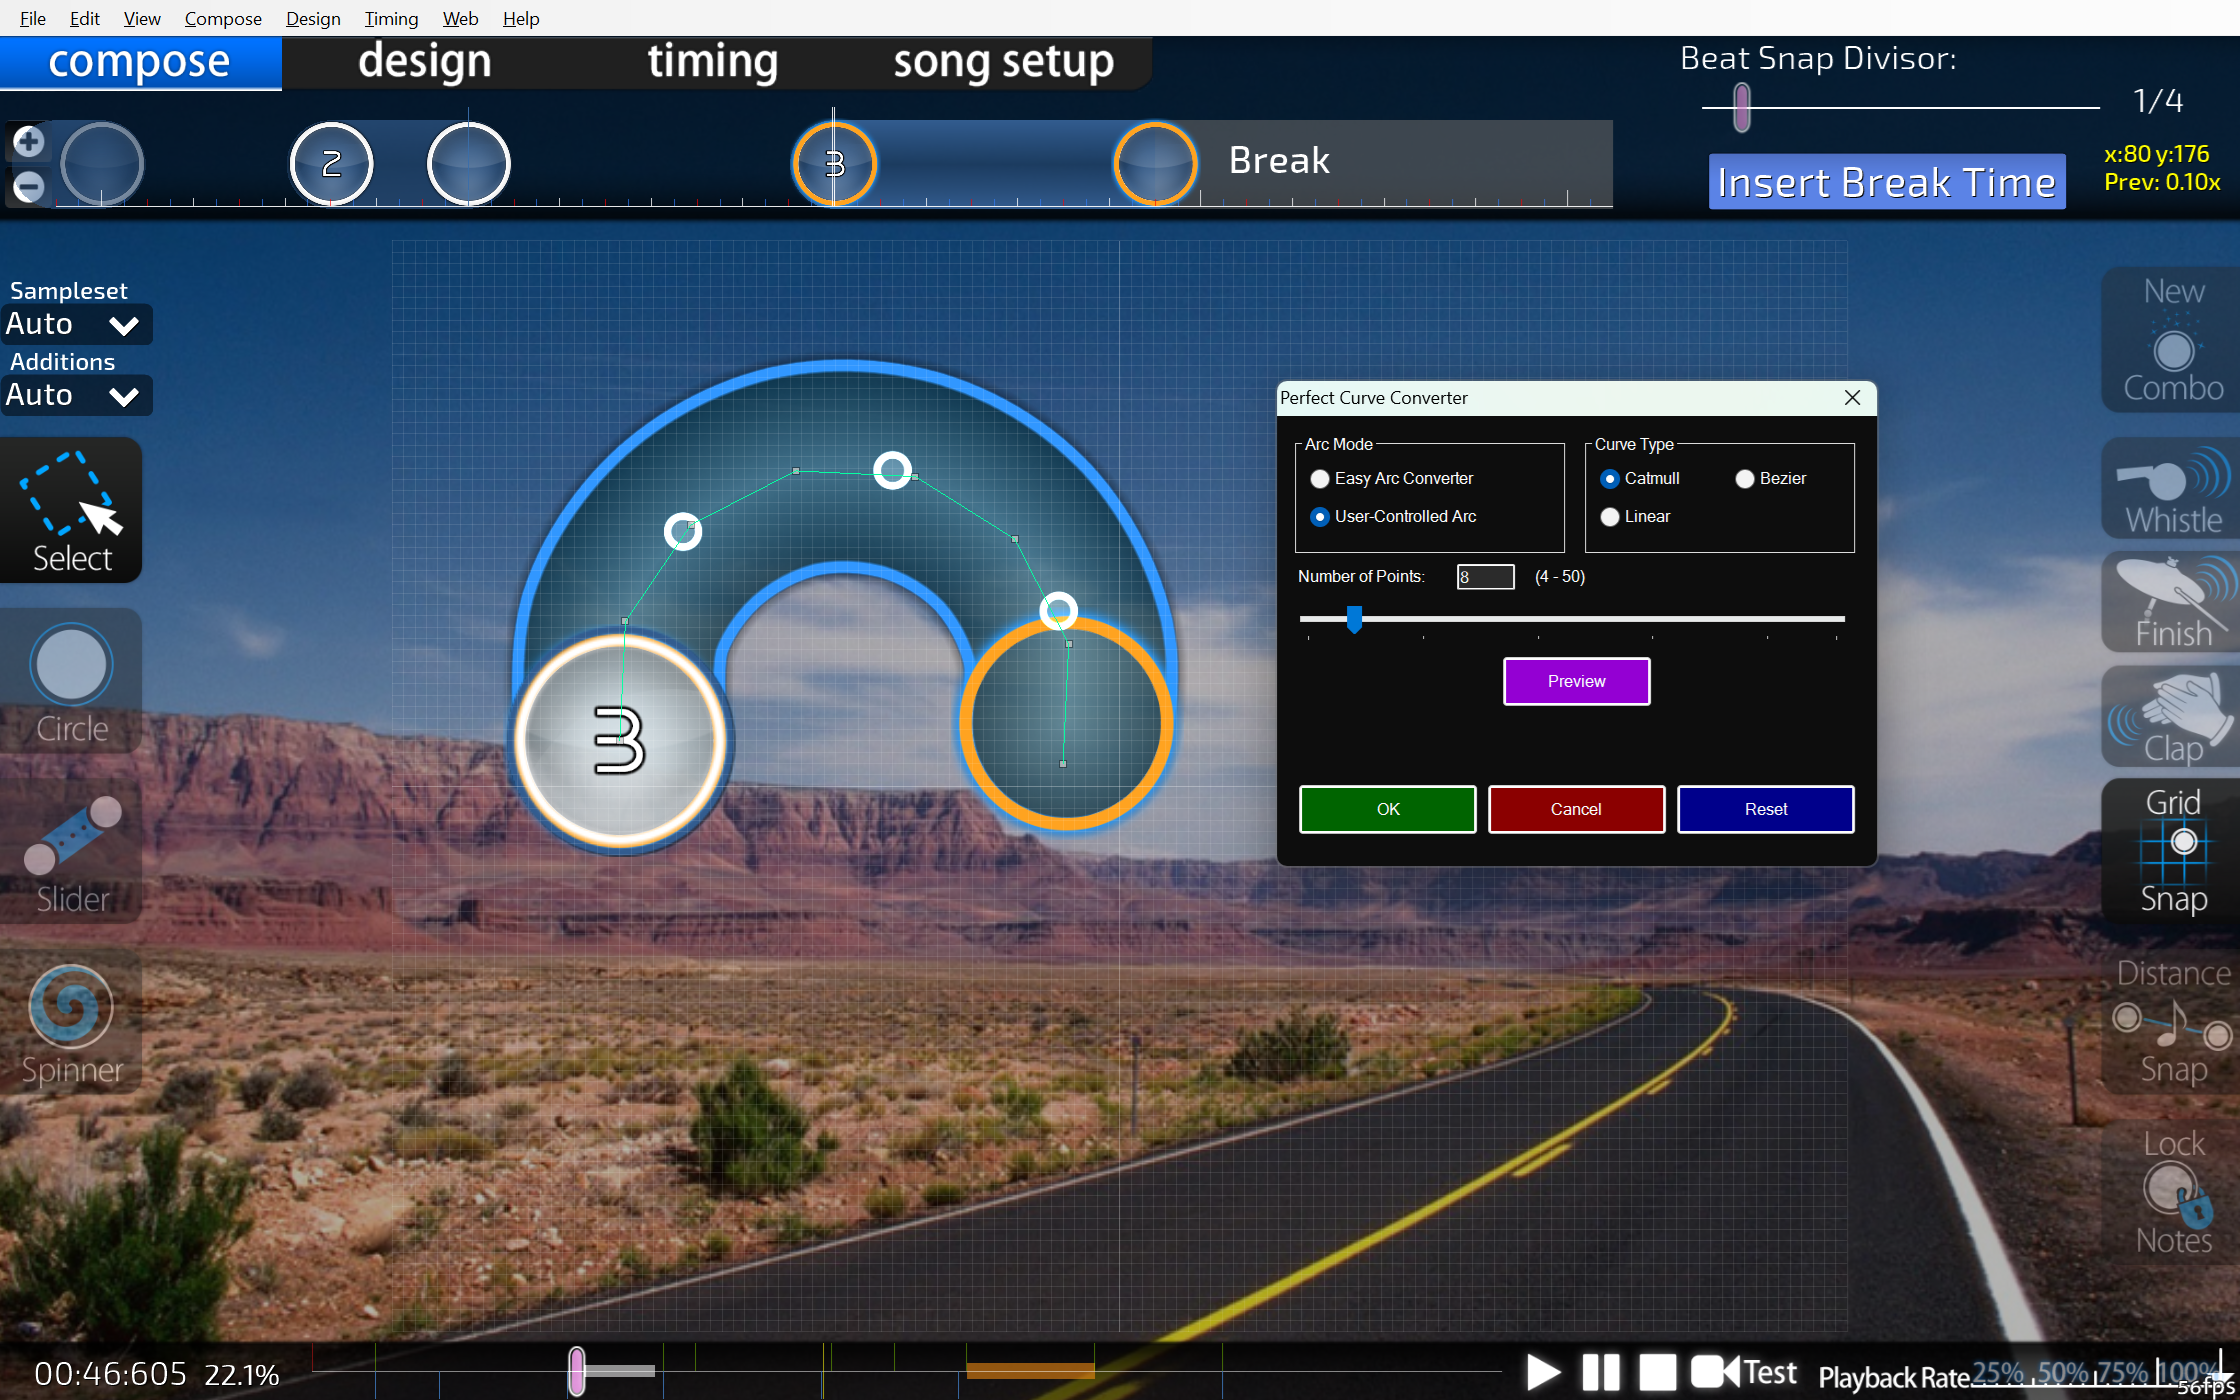
Task: Activate the Select tool
Action: 71,511
